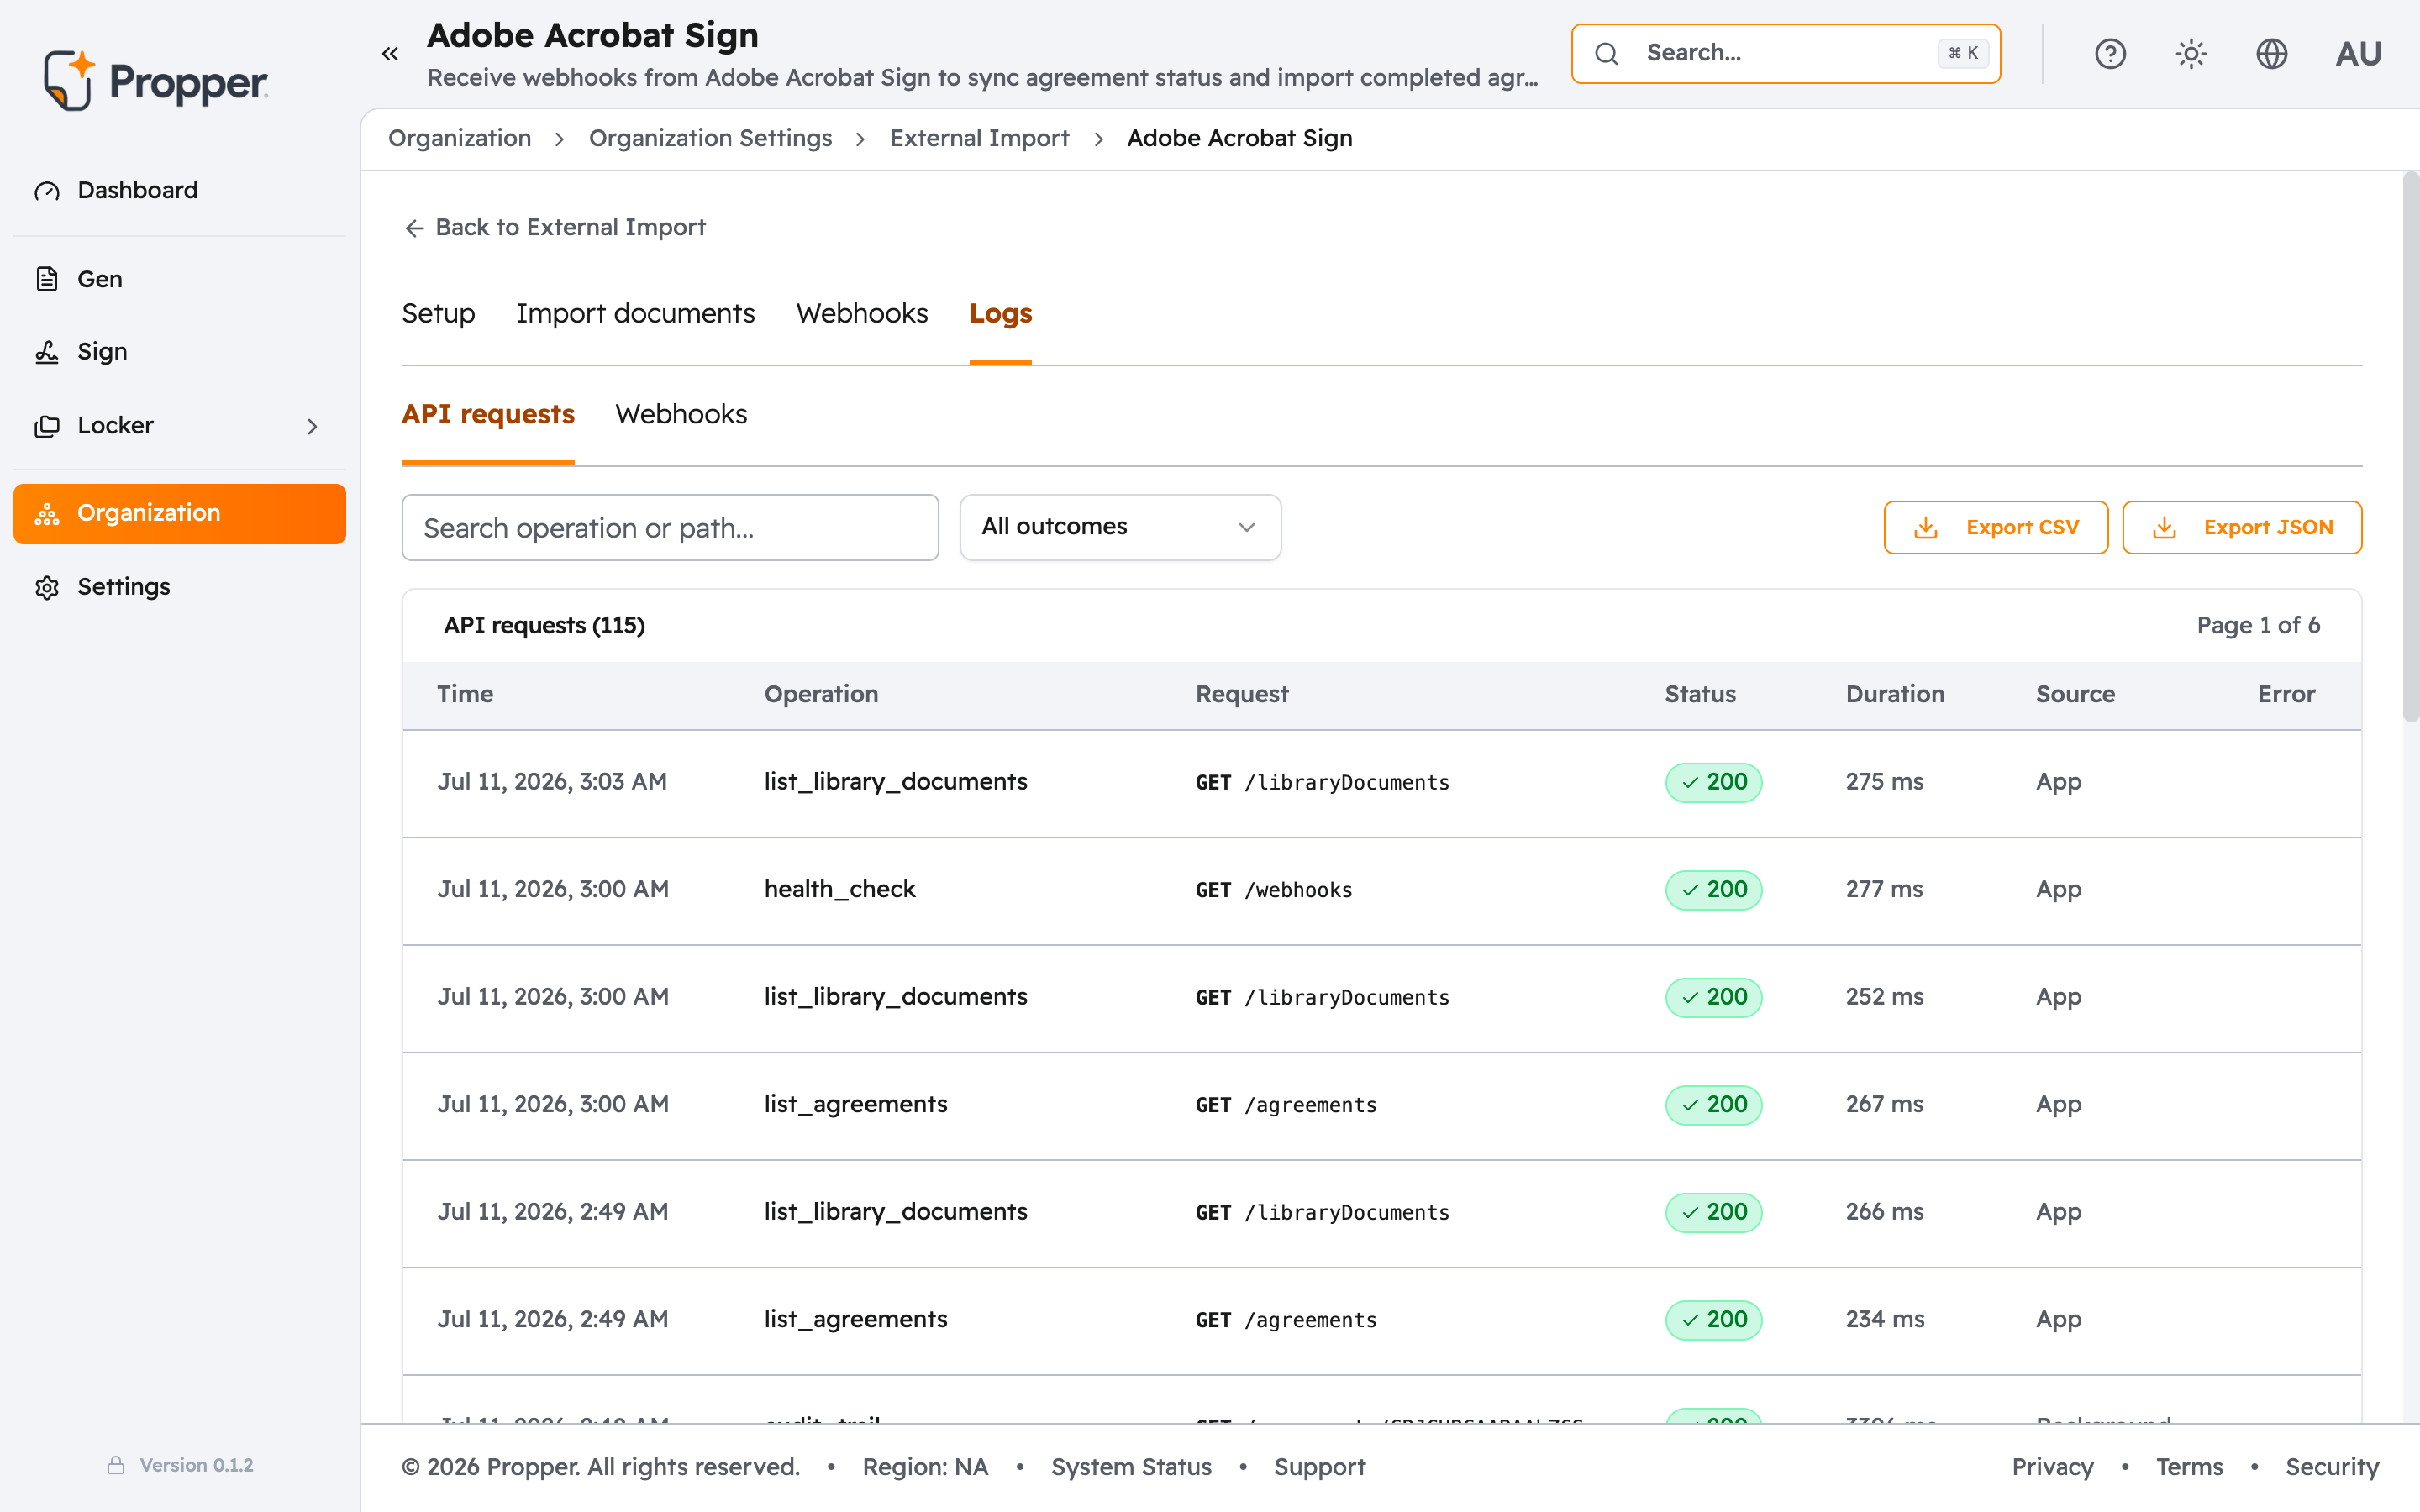Click the Export JSON button

coord(2242,527)
